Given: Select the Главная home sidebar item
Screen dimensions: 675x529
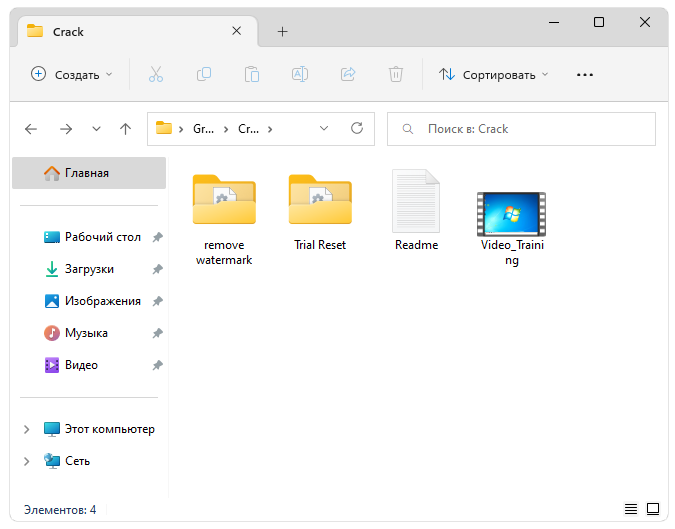Looking at the screenshot, I should tap(88, 173).
